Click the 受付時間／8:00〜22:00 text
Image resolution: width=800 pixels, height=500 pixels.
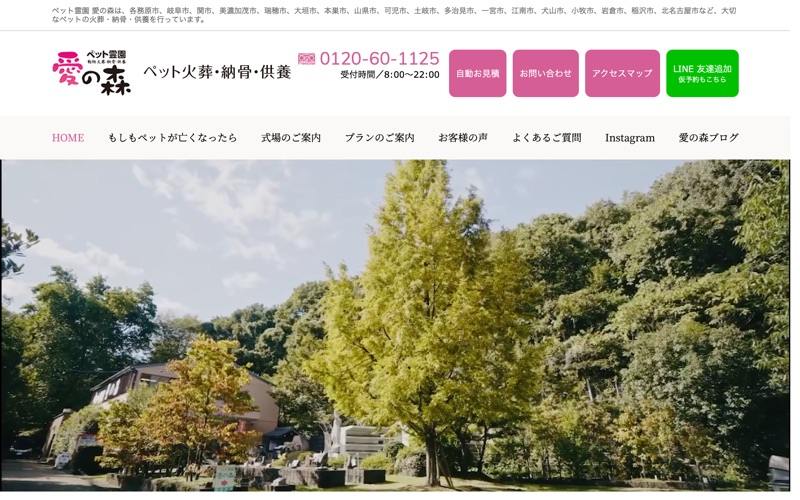coord(390,75)
